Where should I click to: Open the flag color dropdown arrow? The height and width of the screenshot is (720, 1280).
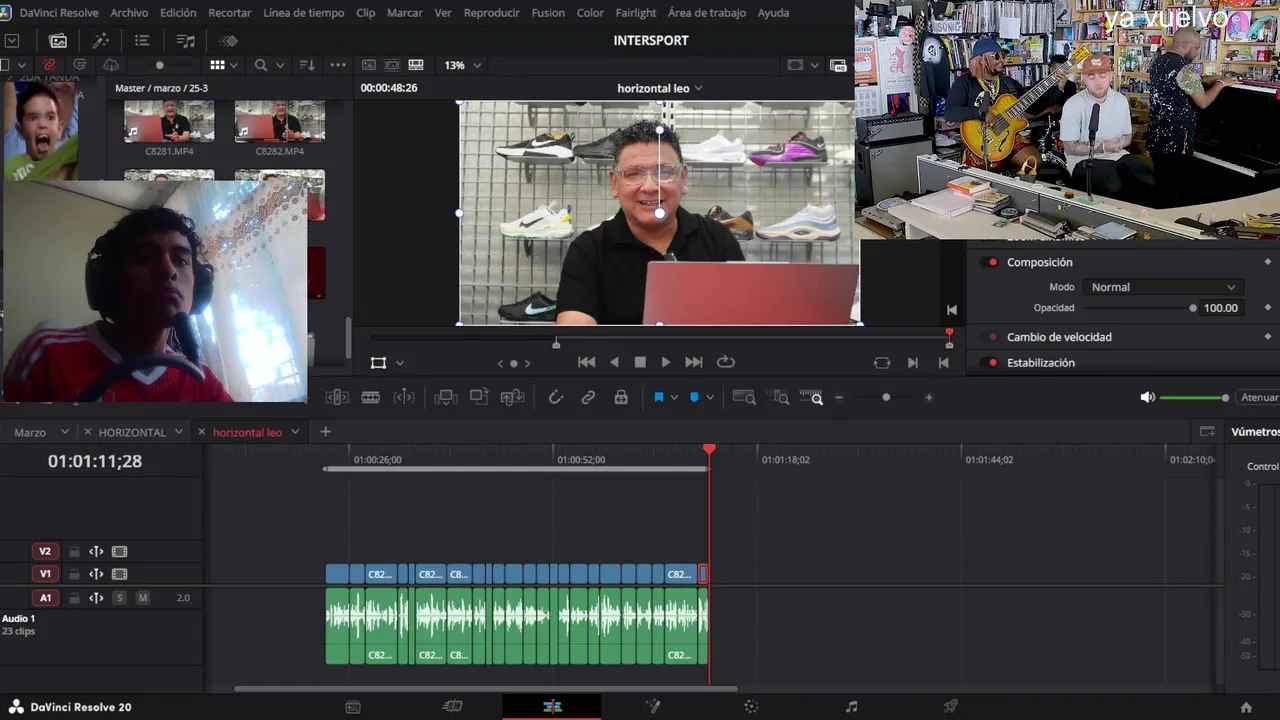click(x=674, y=397)
